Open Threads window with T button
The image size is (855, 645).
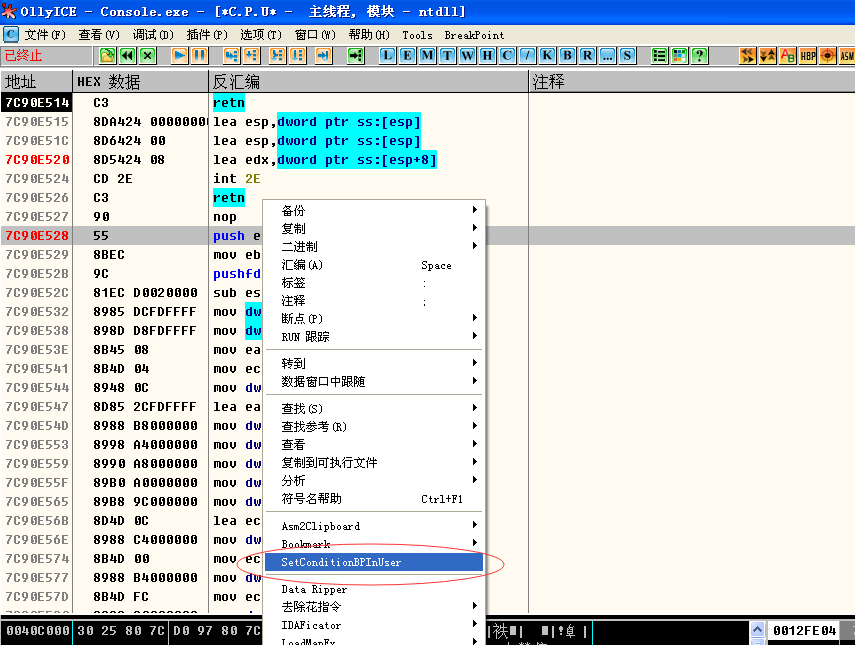coord(448,56)
